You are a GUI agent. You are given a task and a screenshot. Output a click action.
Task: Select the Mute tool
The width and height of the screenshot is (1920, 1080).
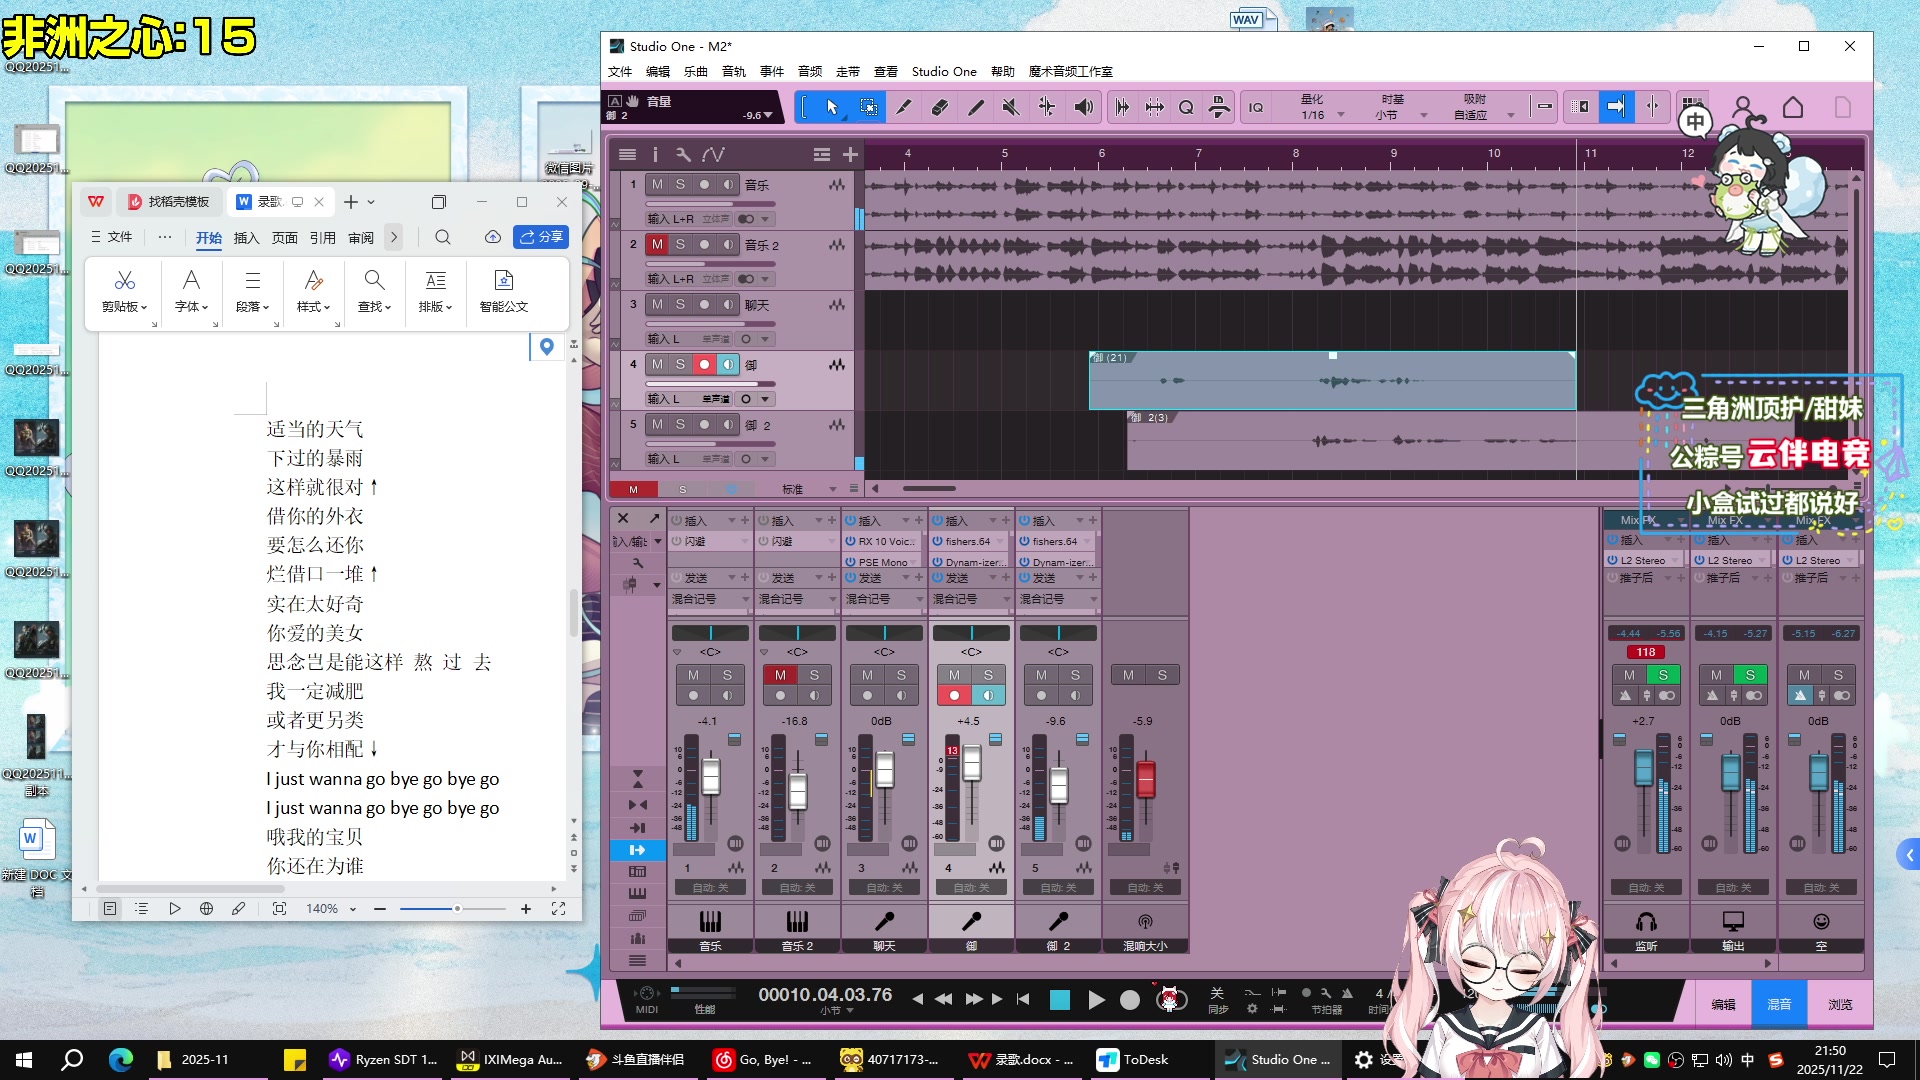point(1011,107)
